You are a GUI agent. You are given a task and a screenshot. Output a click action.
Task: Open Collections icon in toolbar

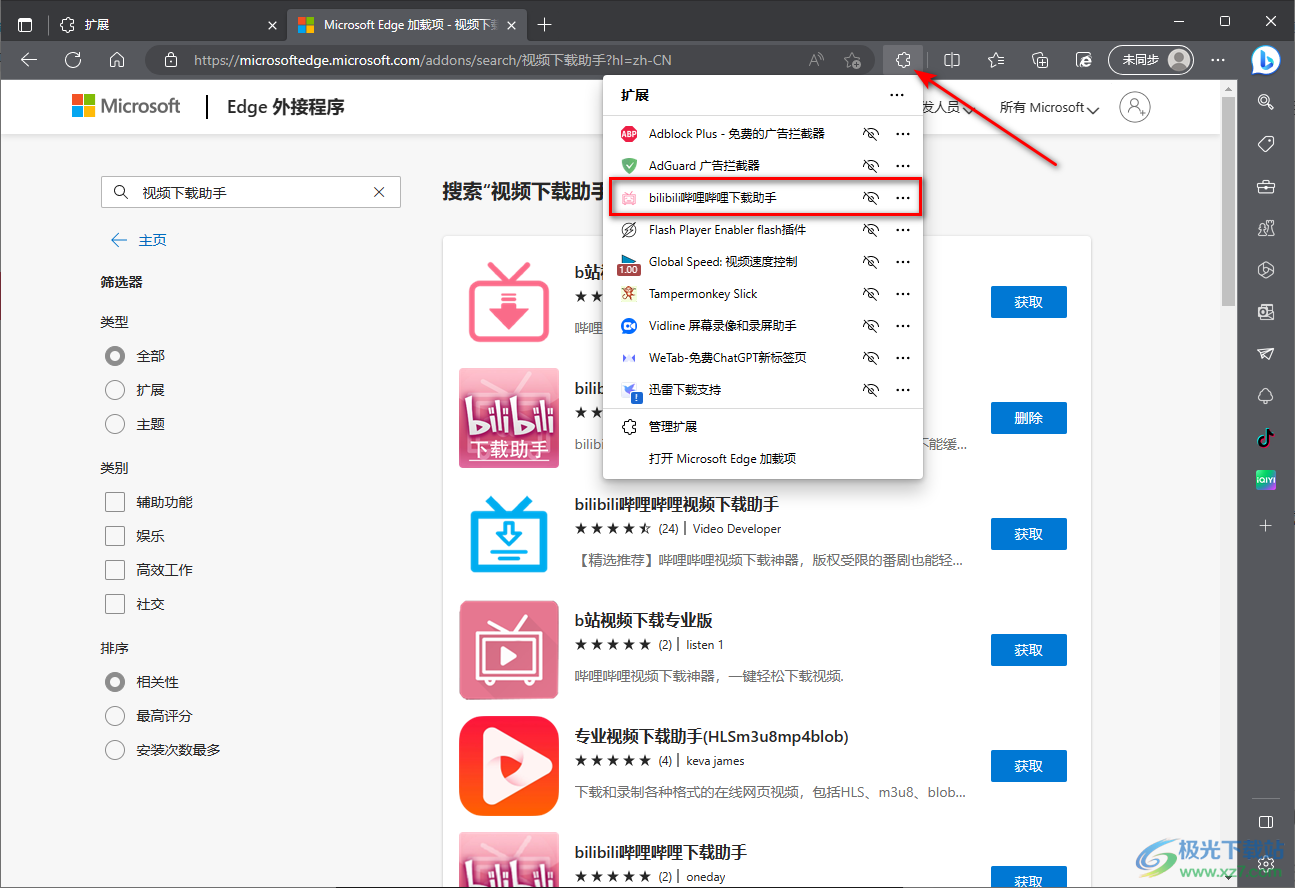1040,60
